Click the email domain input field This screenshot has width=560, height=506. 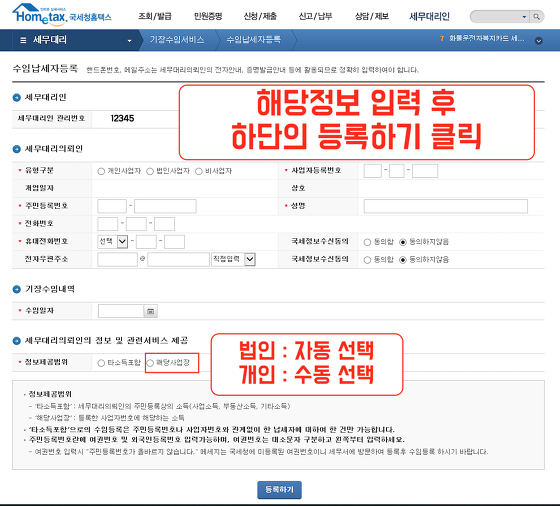coord(179,260)
